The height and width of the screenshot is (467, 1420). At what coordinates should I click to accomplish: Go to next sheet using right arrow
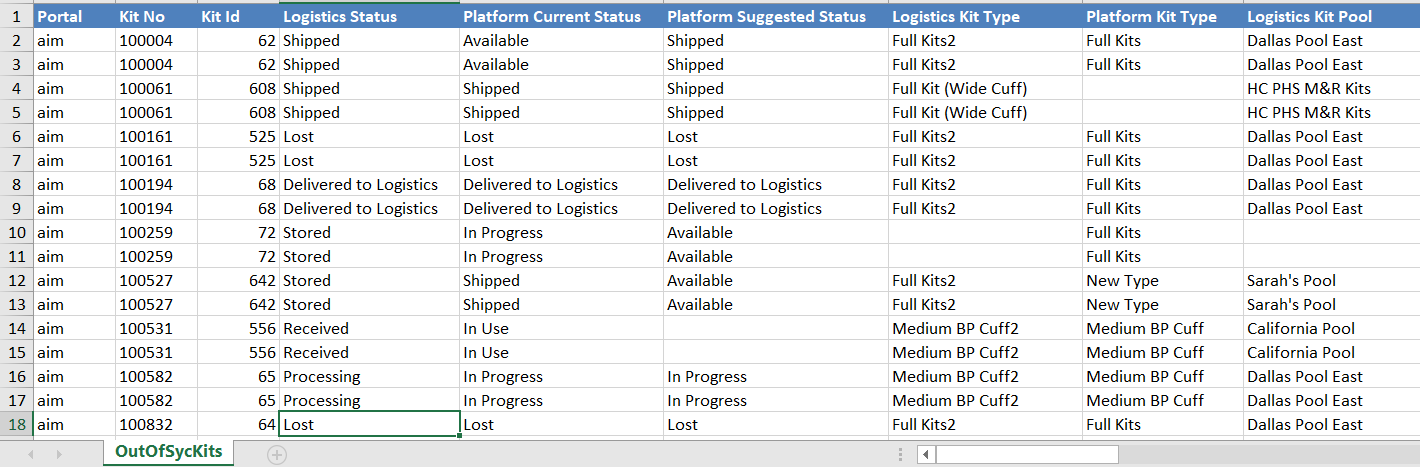pyautogui.click(x=61, y=454)
